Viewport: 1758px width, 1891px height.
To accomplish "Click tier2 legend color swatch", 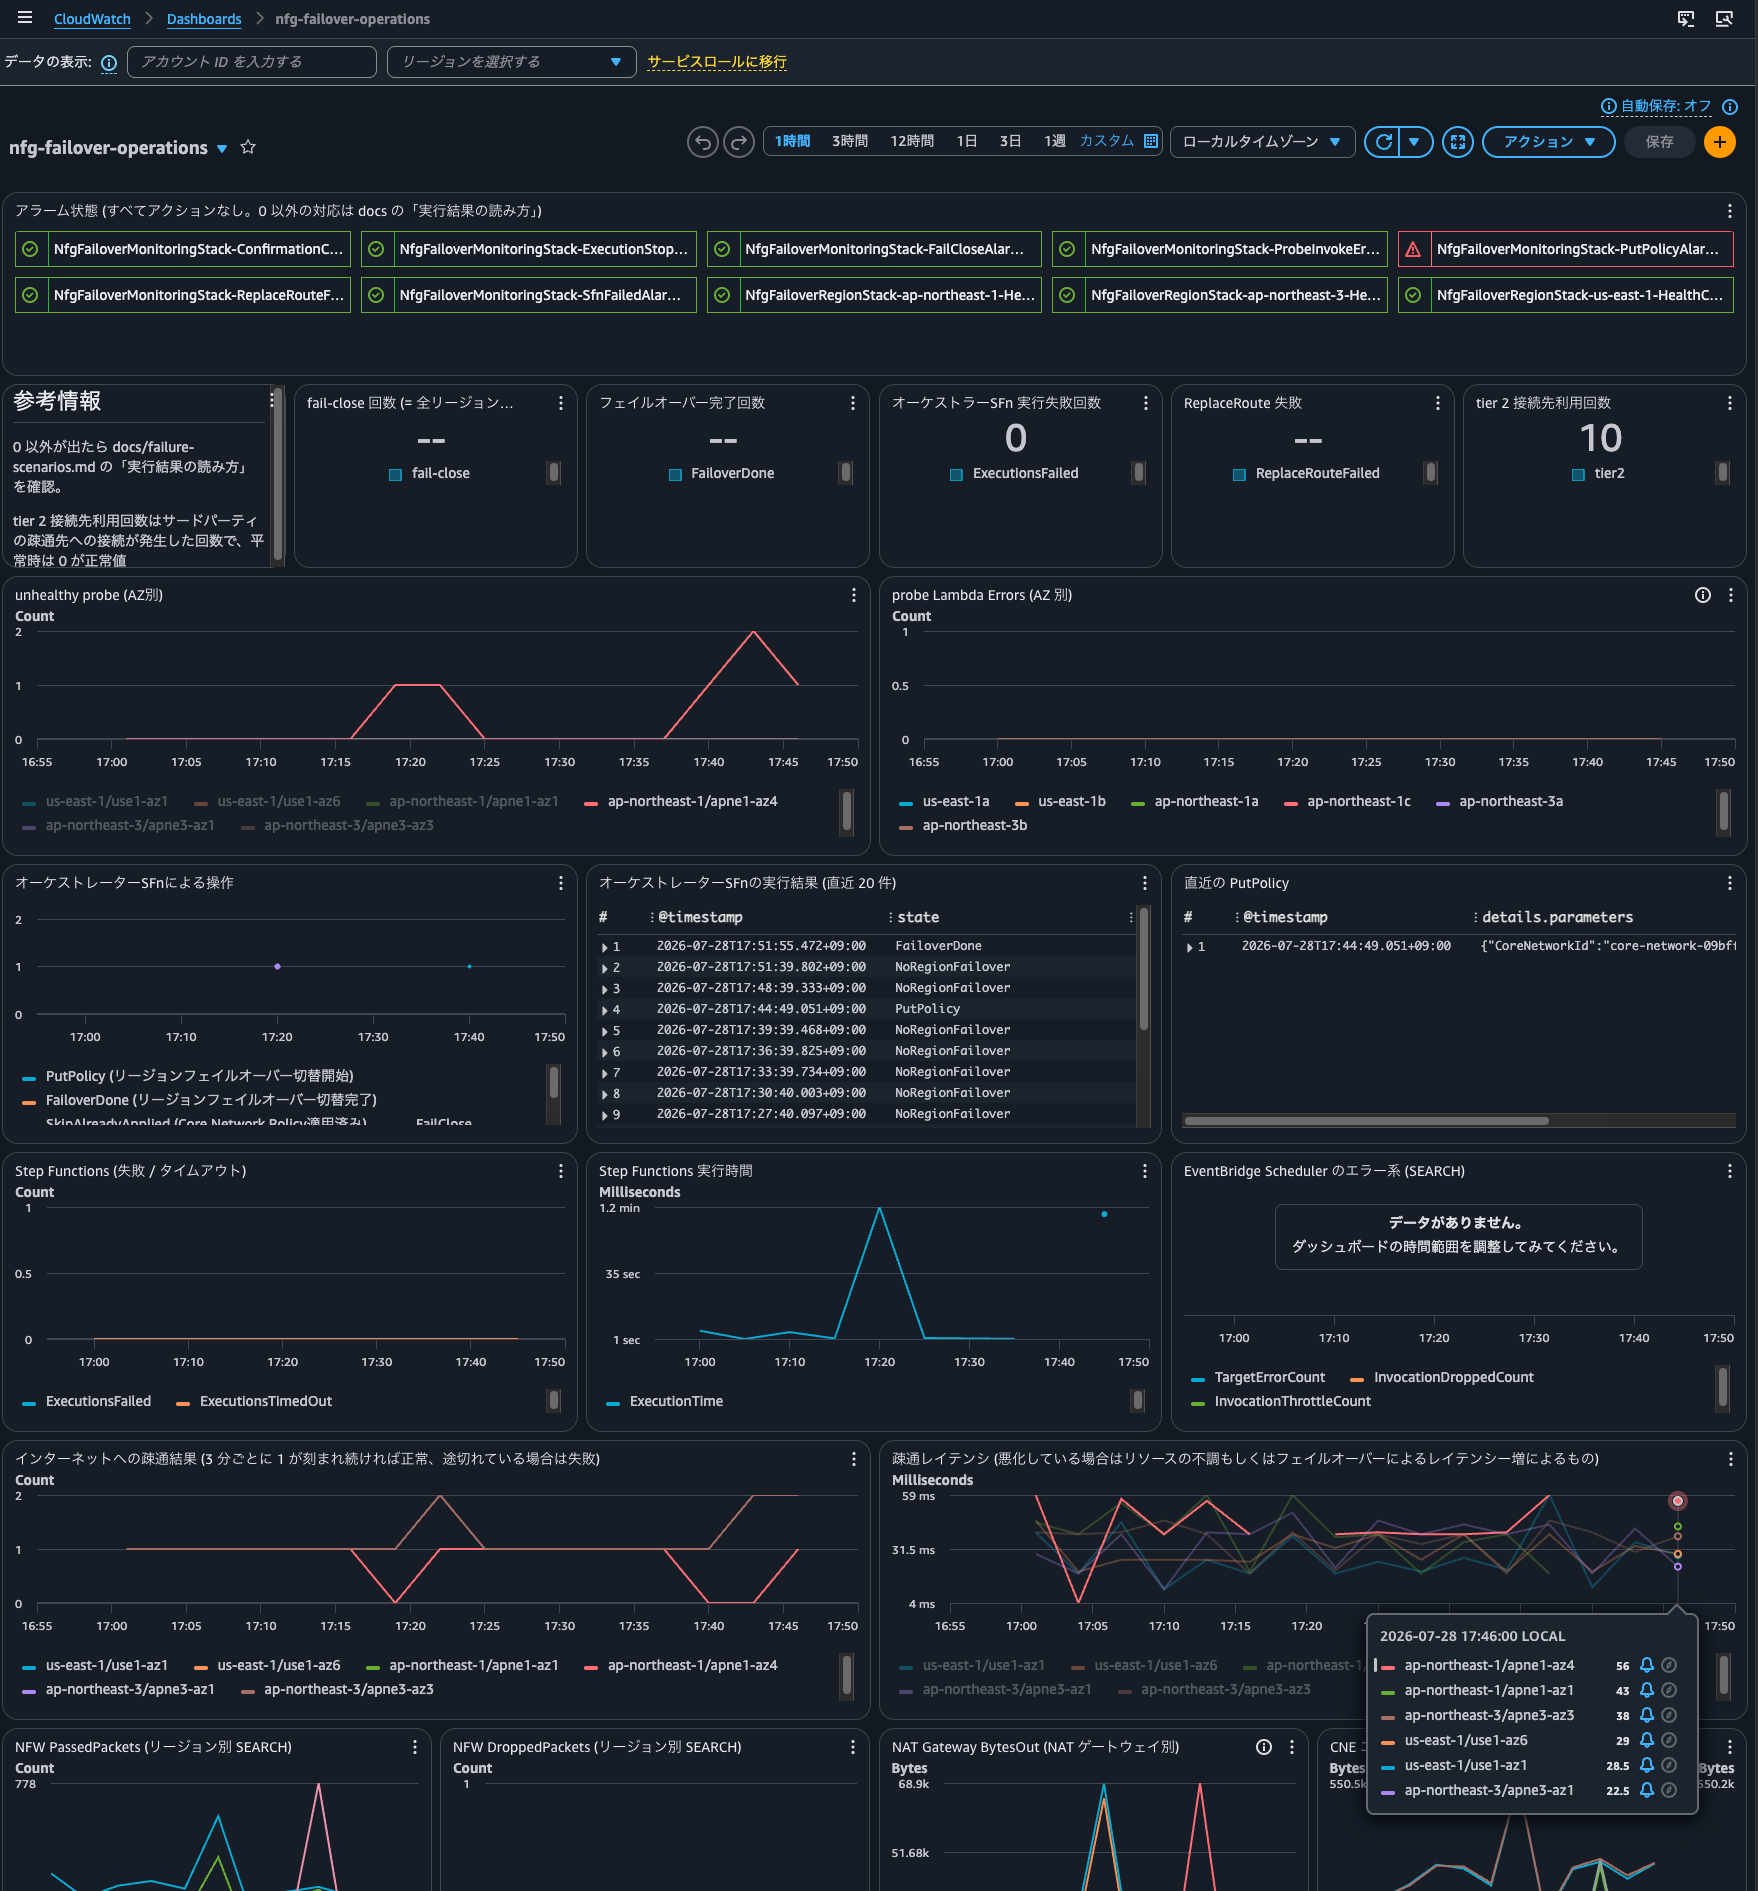I will click(x=1578, y=474).
